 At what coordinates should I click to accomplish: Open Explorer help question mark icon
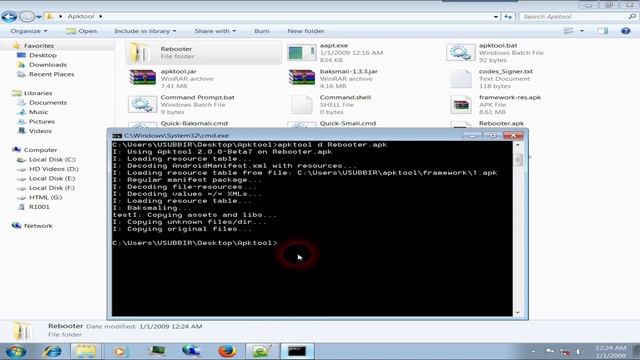pyautogui.click(x=625, y=31)
